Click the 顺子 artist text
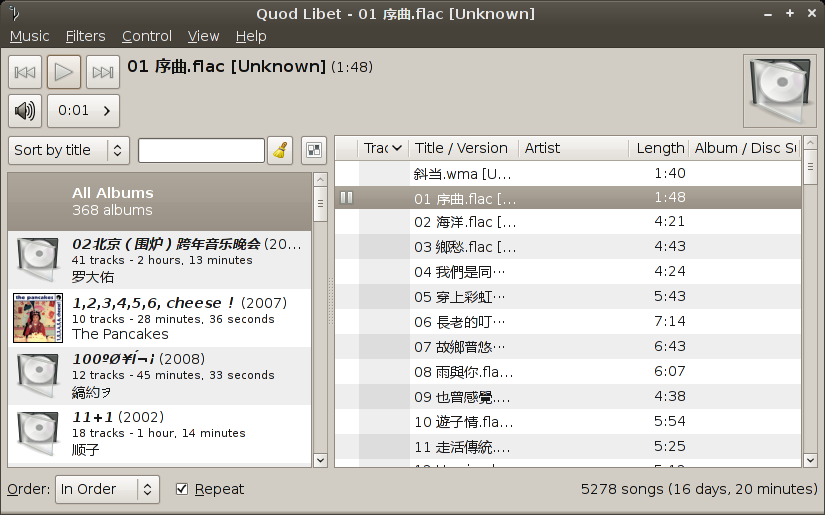825x515 pixels. tap(85, 450)
